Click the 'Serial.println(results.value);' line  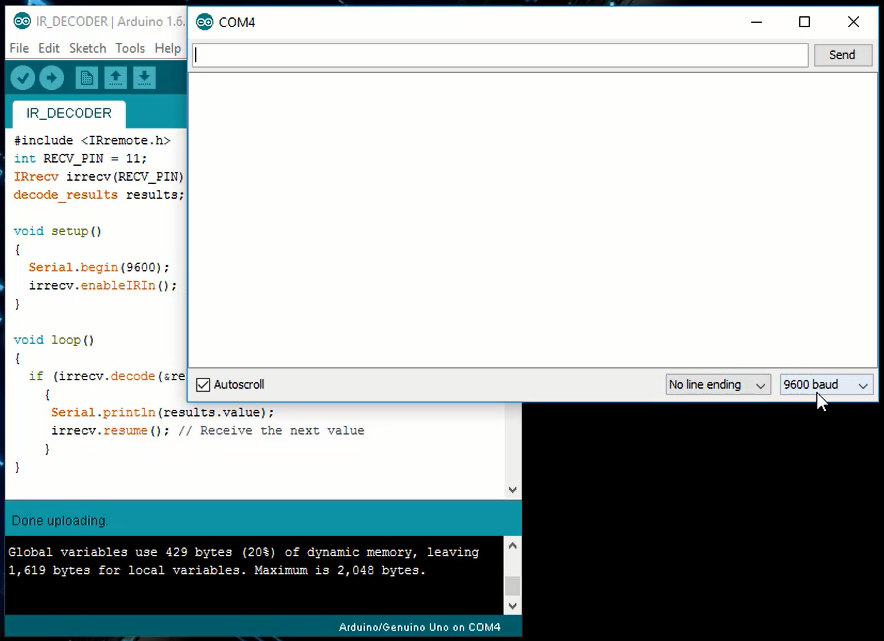[x=162, y=412]
